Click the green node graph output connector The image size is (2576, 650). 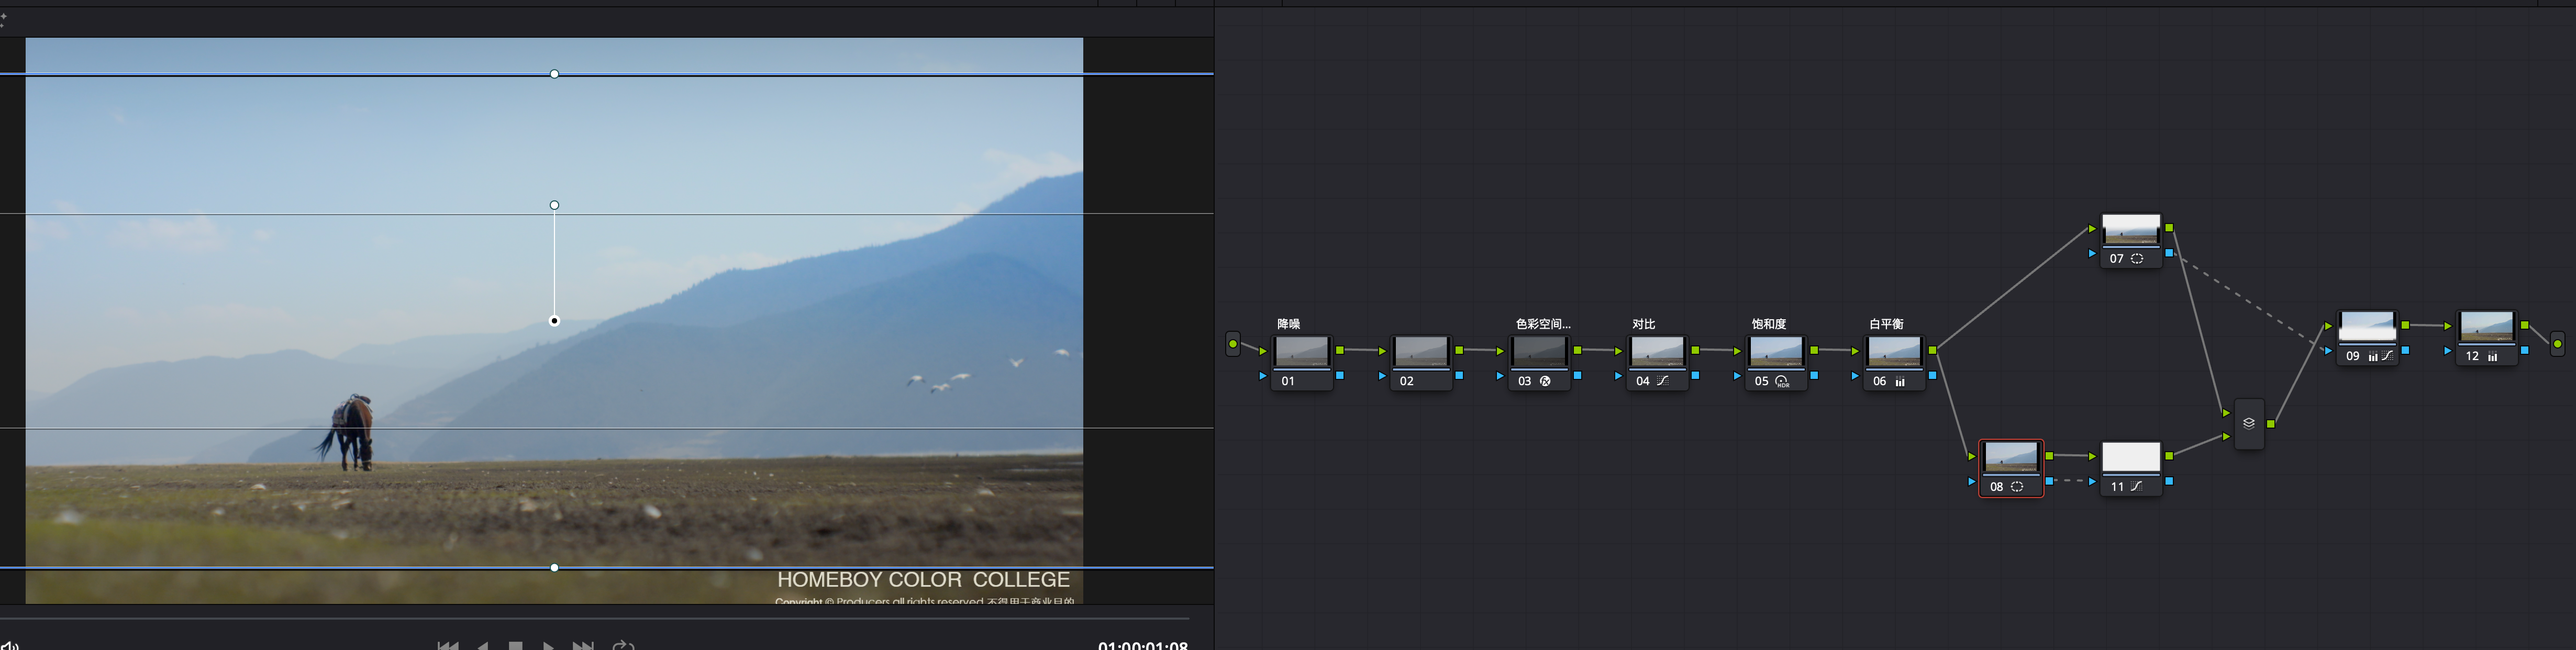coord(2557,344)
